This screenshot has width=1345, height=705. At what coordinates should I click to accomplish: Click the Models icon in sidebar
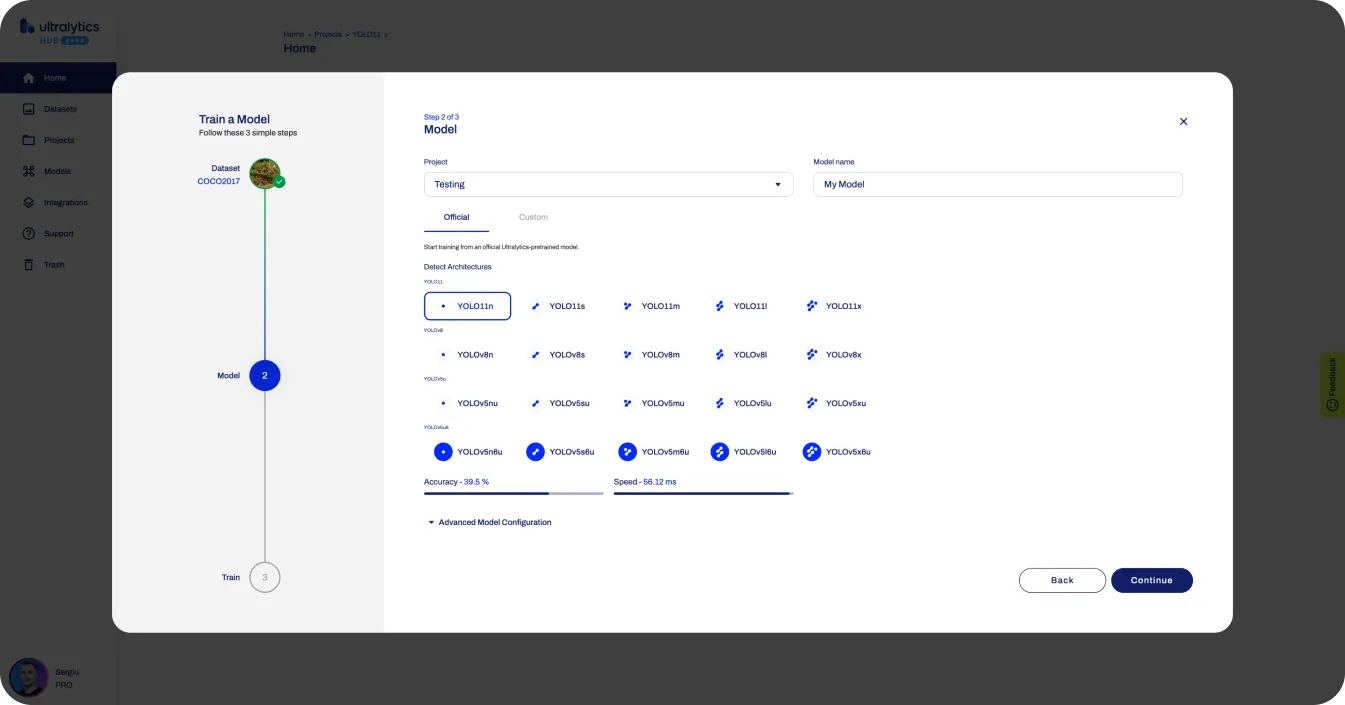(28, 171)
